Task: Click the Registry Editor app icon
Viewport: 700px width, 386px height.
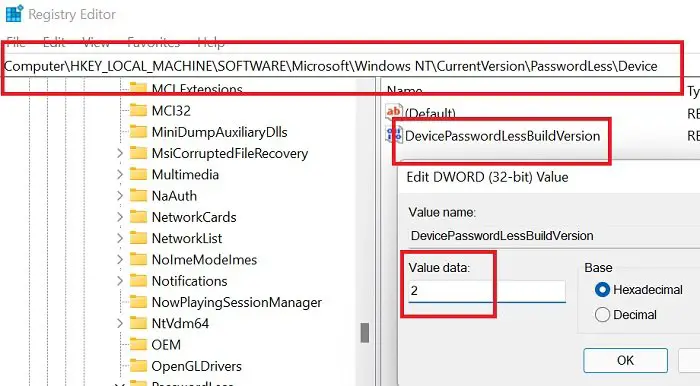Action: point(14,14)
